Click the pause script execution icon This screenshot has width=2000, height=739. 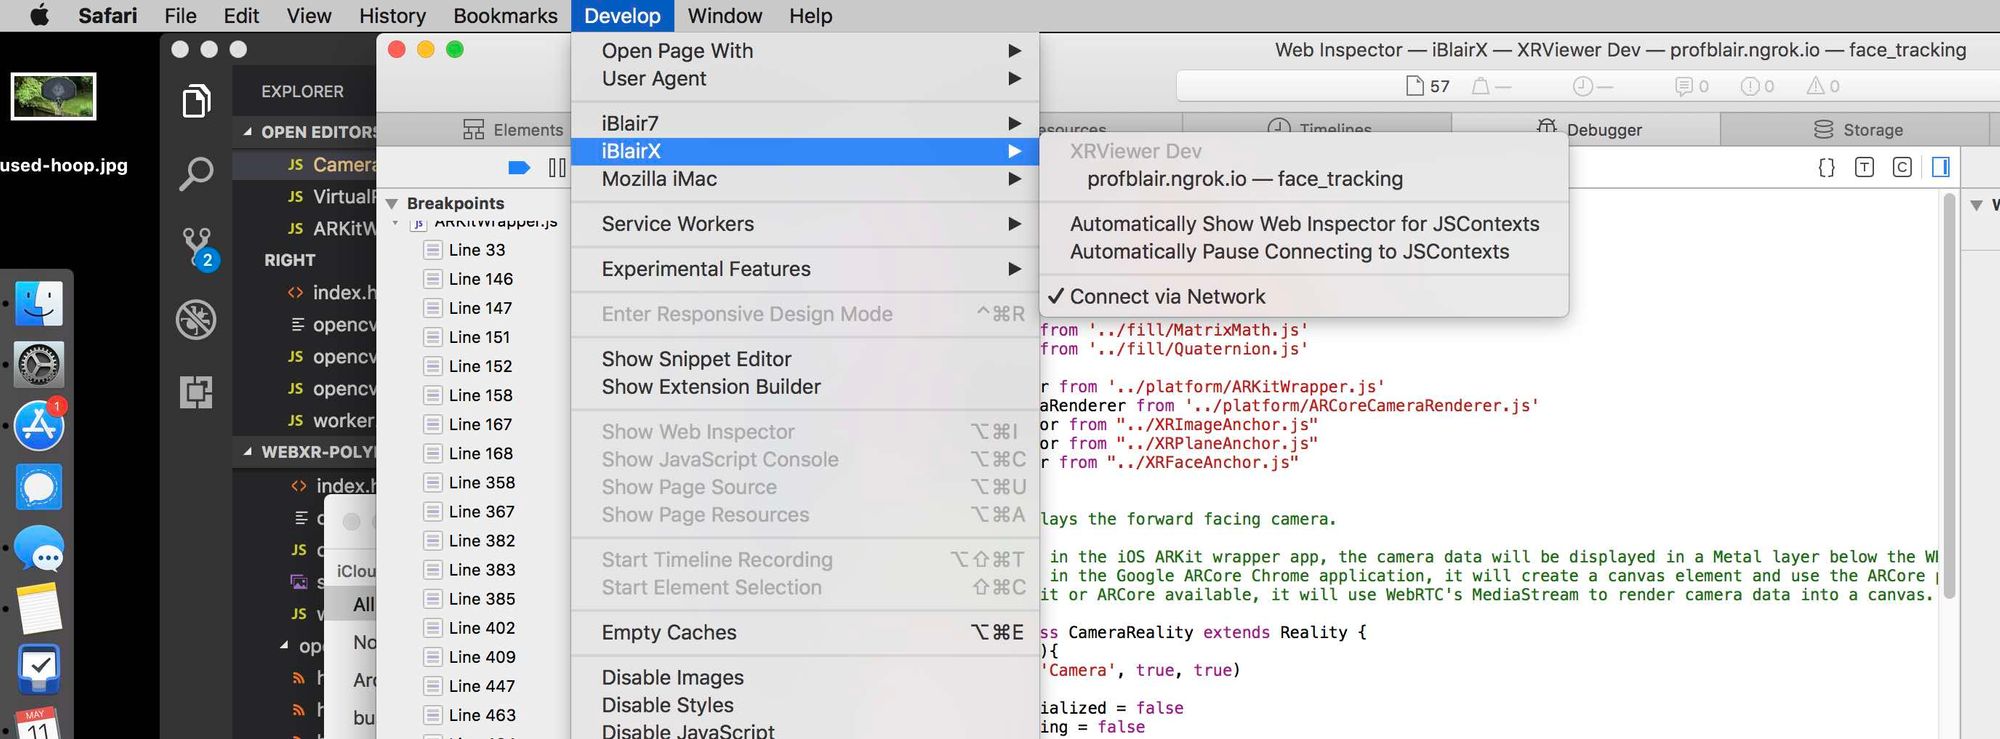[x=557, y=167]
